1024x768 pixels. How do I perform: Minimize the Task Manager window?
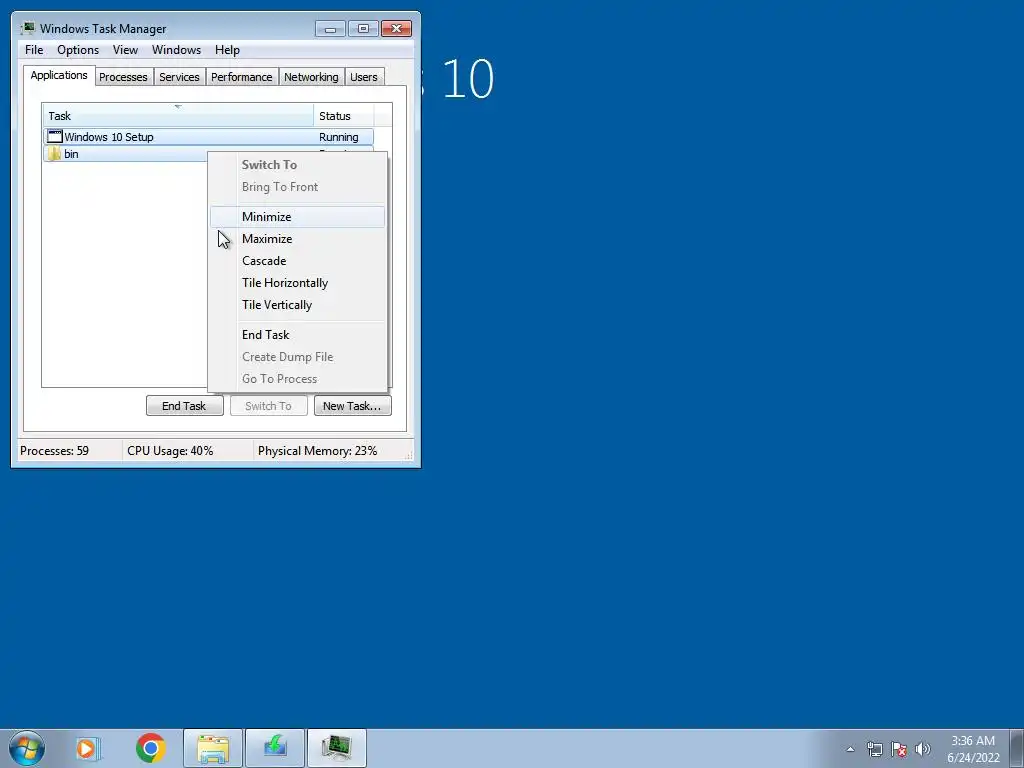[x=330, y=29]
